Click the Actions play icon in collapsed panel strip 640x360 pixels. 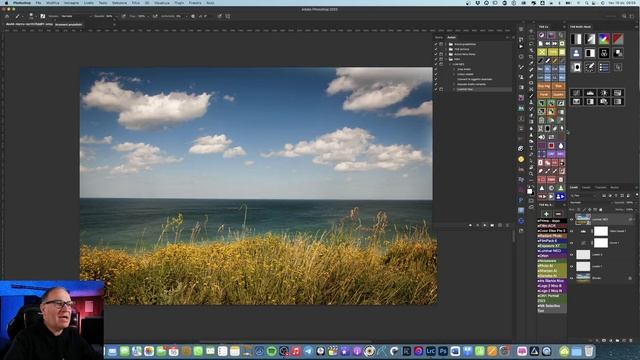[x=521, y=46]
